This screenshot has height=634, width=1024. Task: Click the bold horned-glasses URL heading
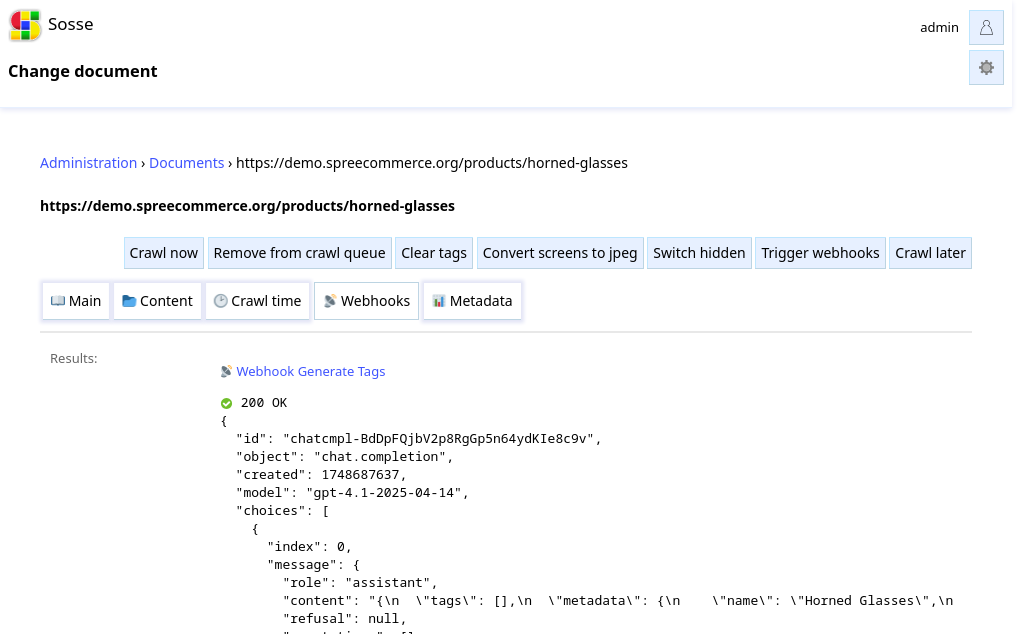click(x=248, y=206)
